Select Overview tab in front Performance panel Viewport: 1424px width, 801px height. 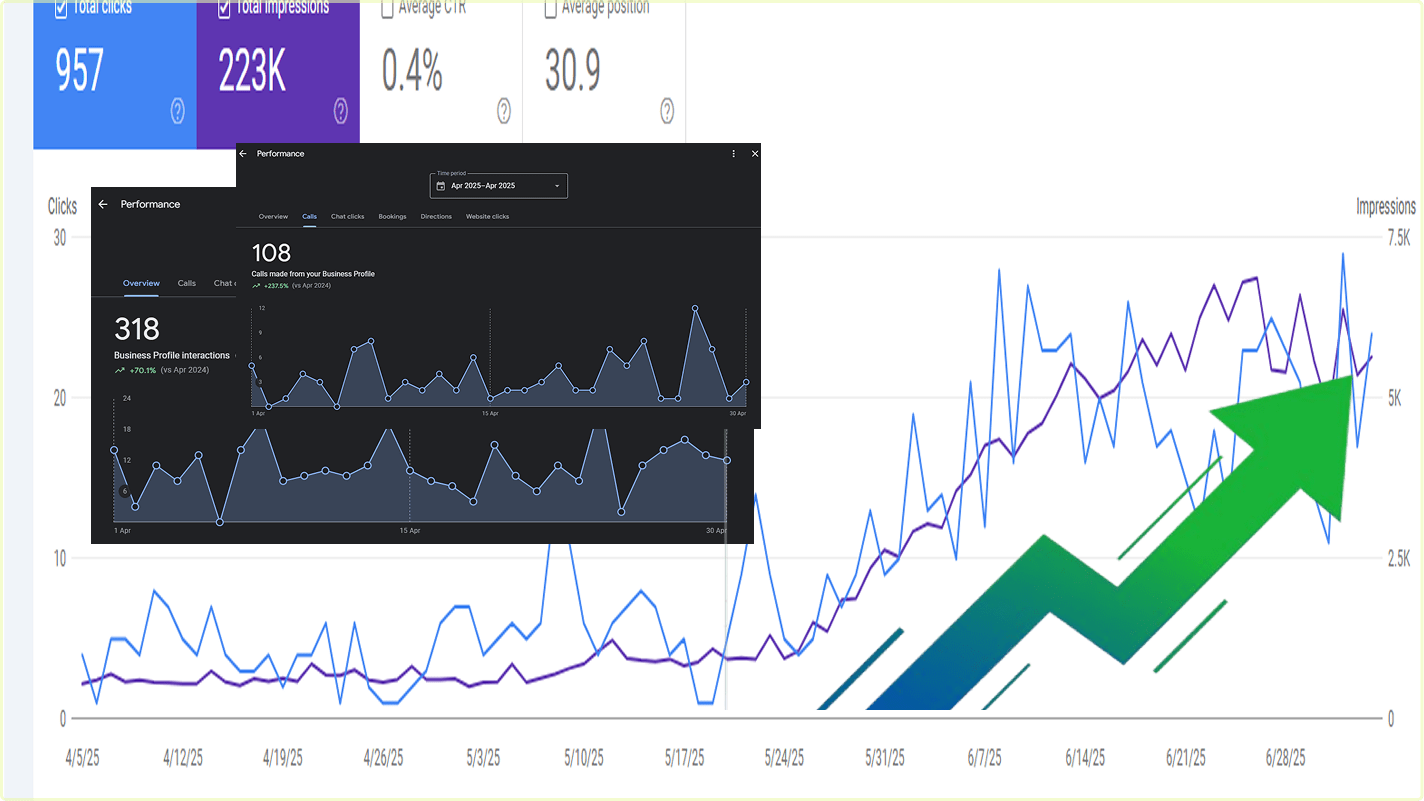[x=273, y=217]
